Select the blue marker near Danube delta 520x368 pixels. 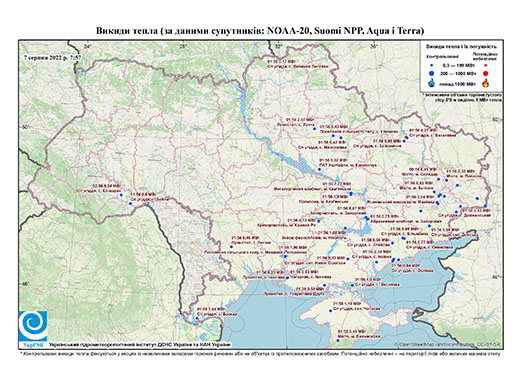197,318
